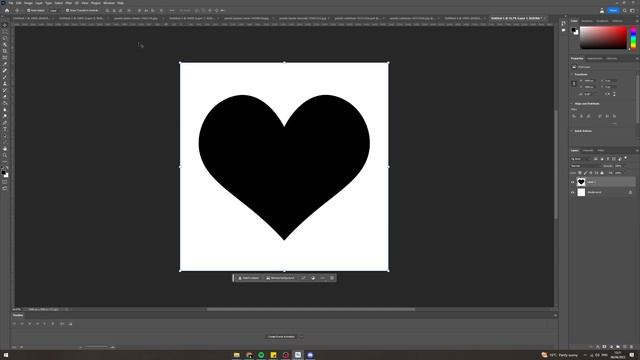Open the Properties panel menu icon
The width and height of the screenshot is (640, 360).
click(637, 58)
